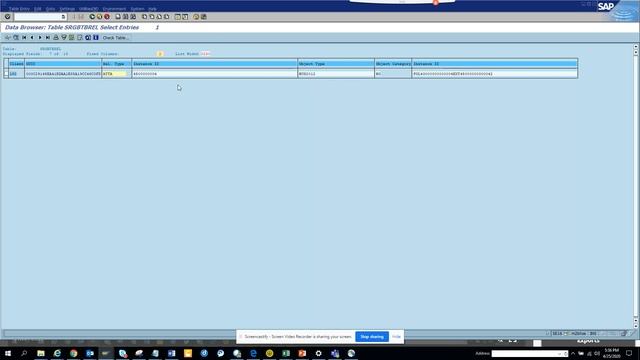Open the System menu

(x=137, y=9)
